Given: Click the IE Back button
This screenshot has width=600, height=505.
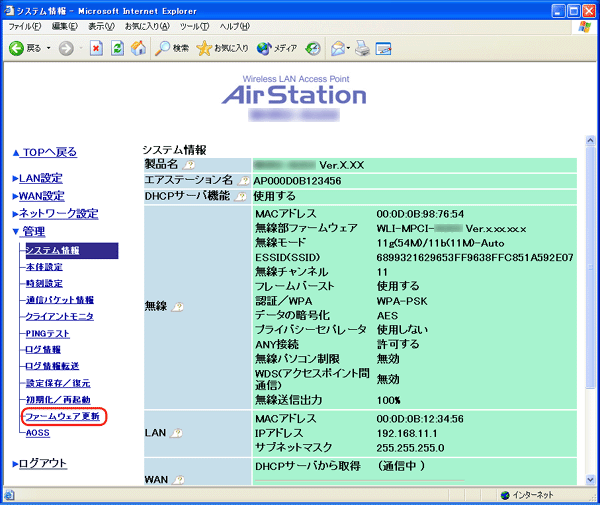Looking at the screenshot, I should point(24,48).
